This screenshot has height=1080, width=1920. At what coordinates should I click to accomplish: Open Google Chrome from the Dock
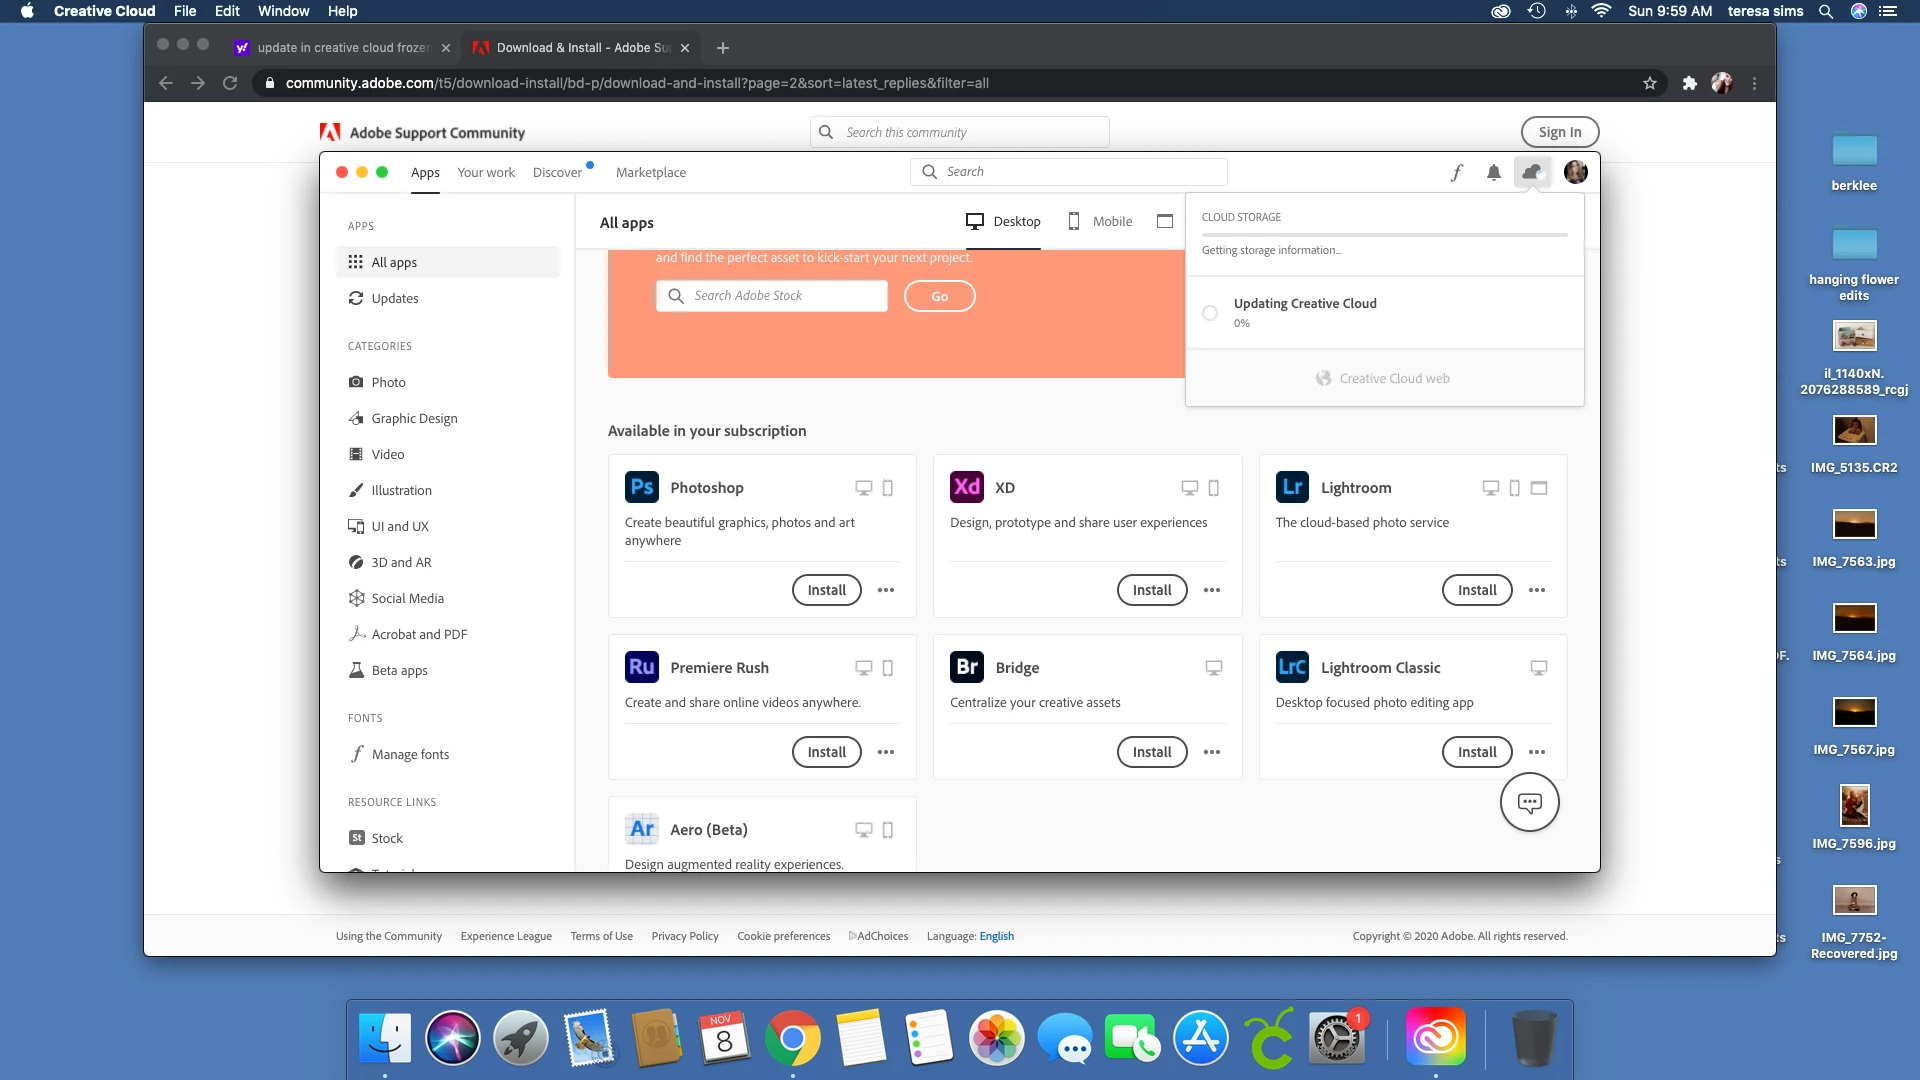(793, 1037)
